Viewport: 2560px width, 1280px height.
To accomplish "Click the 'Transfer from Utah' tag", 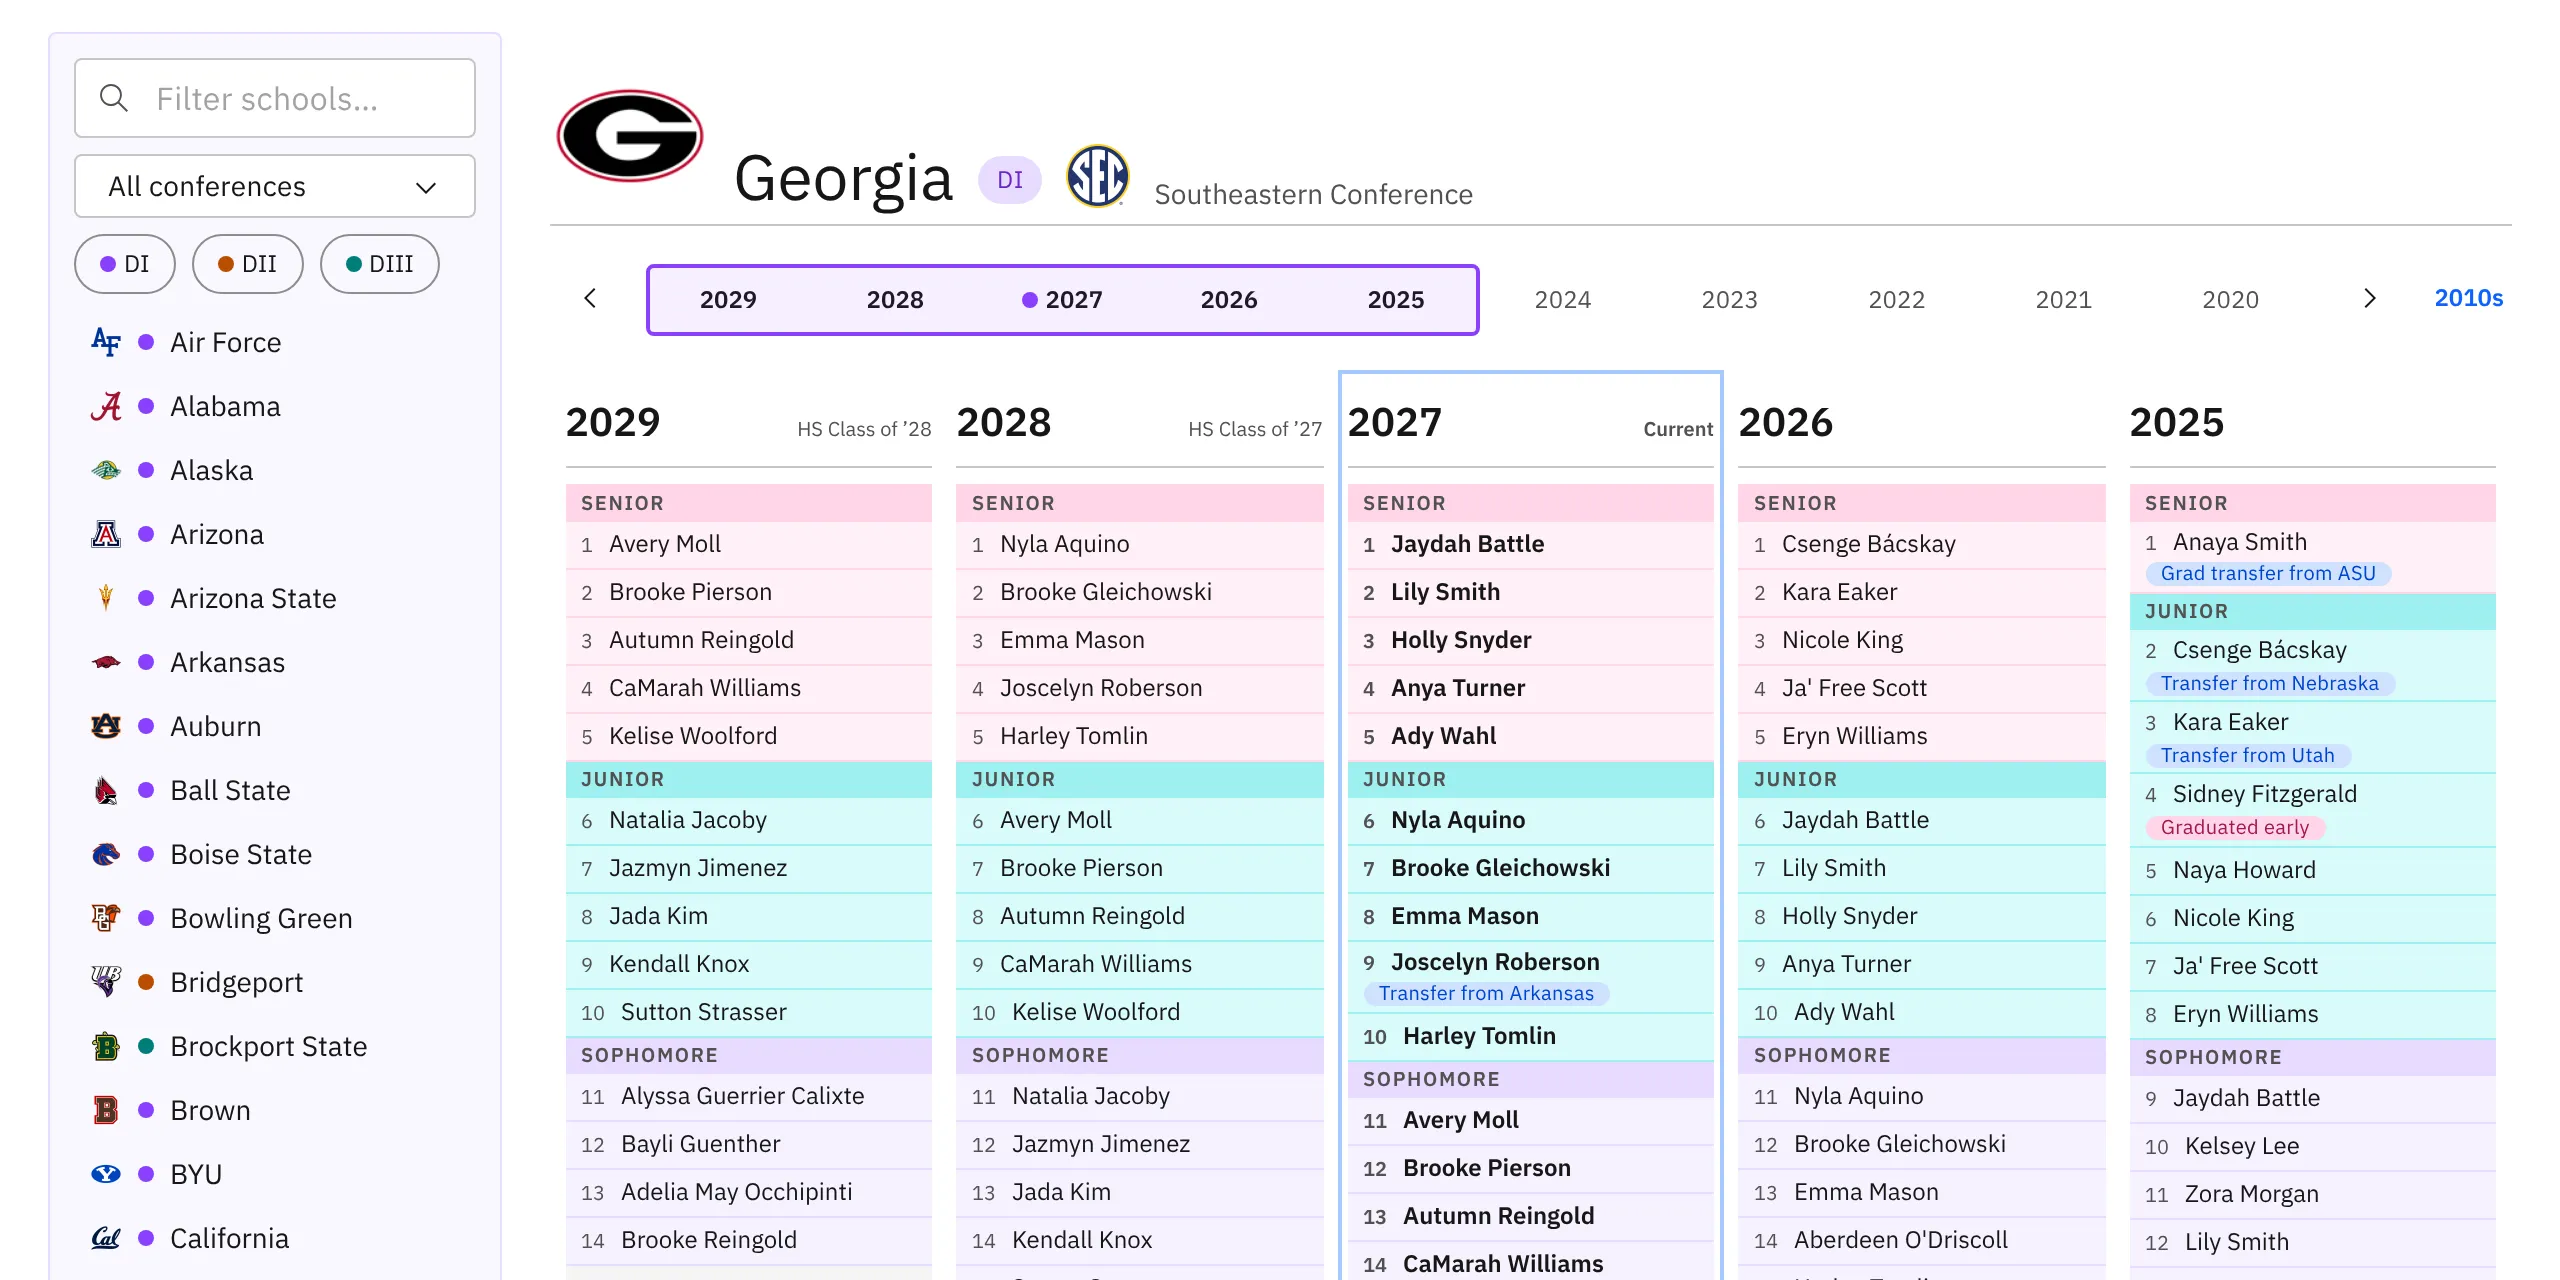I will pos(2248,755).
